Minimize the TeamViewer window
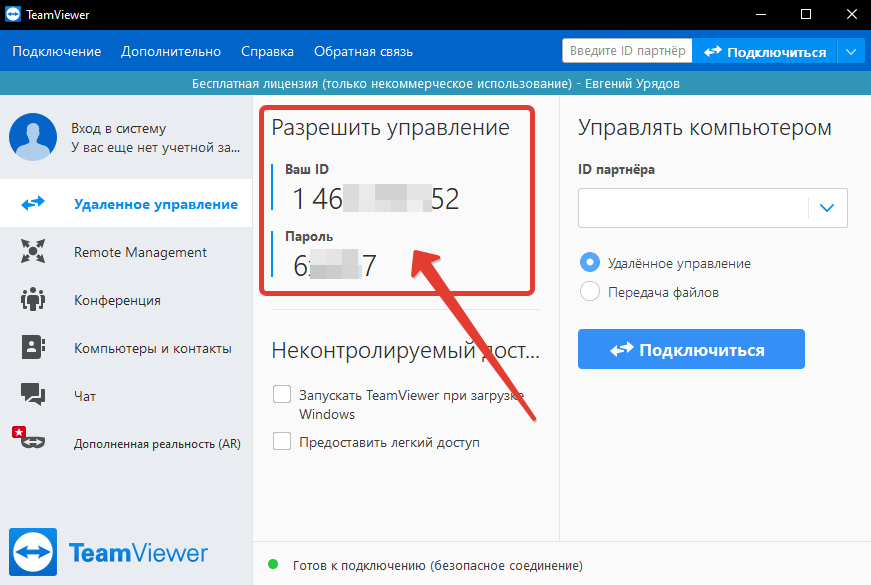Image resolution: width=871 pixels, height=585 pixels. (761, 14)
